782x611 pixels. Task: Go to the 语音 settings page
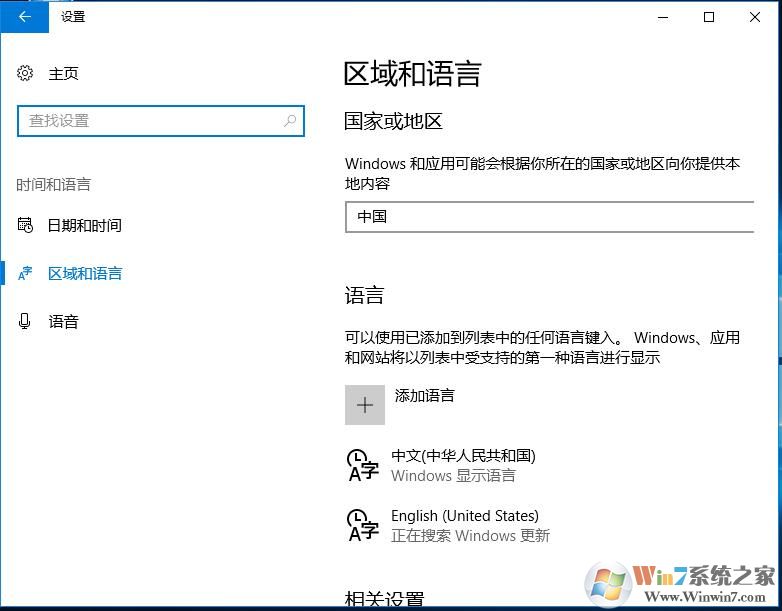coord(64,321)
